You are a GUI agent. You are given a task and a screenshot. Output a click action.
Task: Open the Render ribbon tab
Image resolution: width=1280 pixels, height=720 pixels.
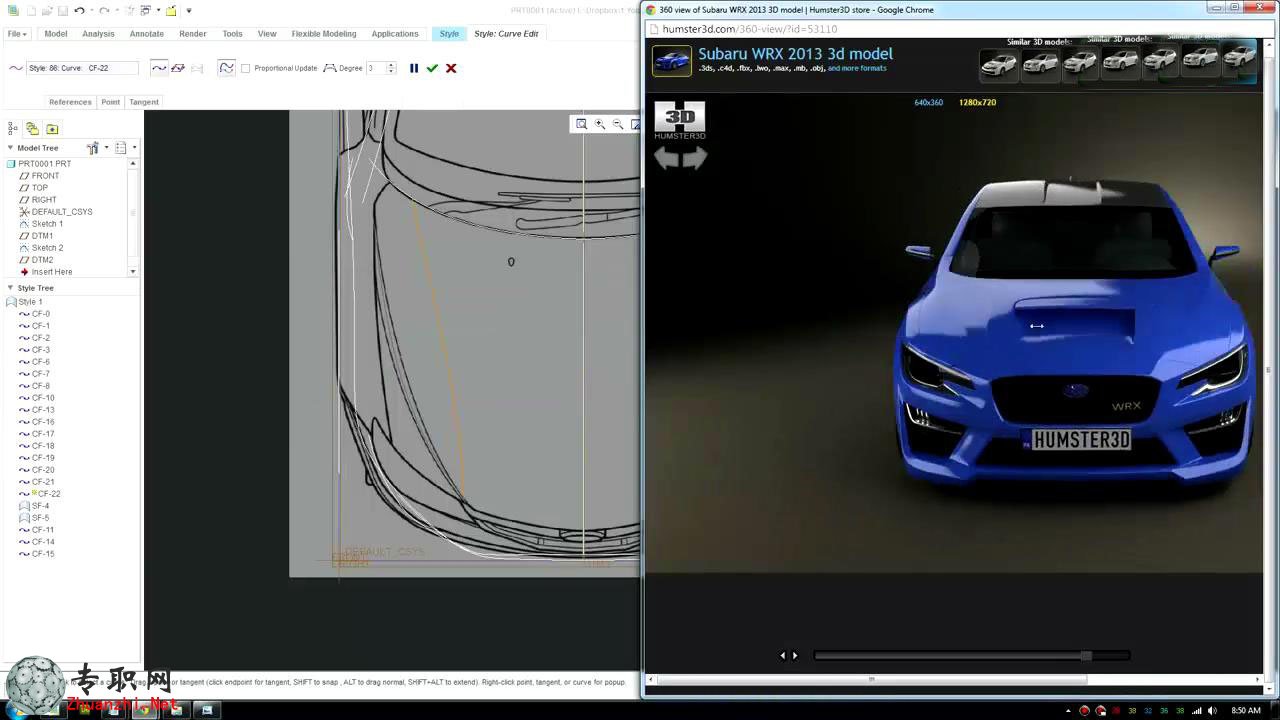pyautogui.click(x=193, y=34)
